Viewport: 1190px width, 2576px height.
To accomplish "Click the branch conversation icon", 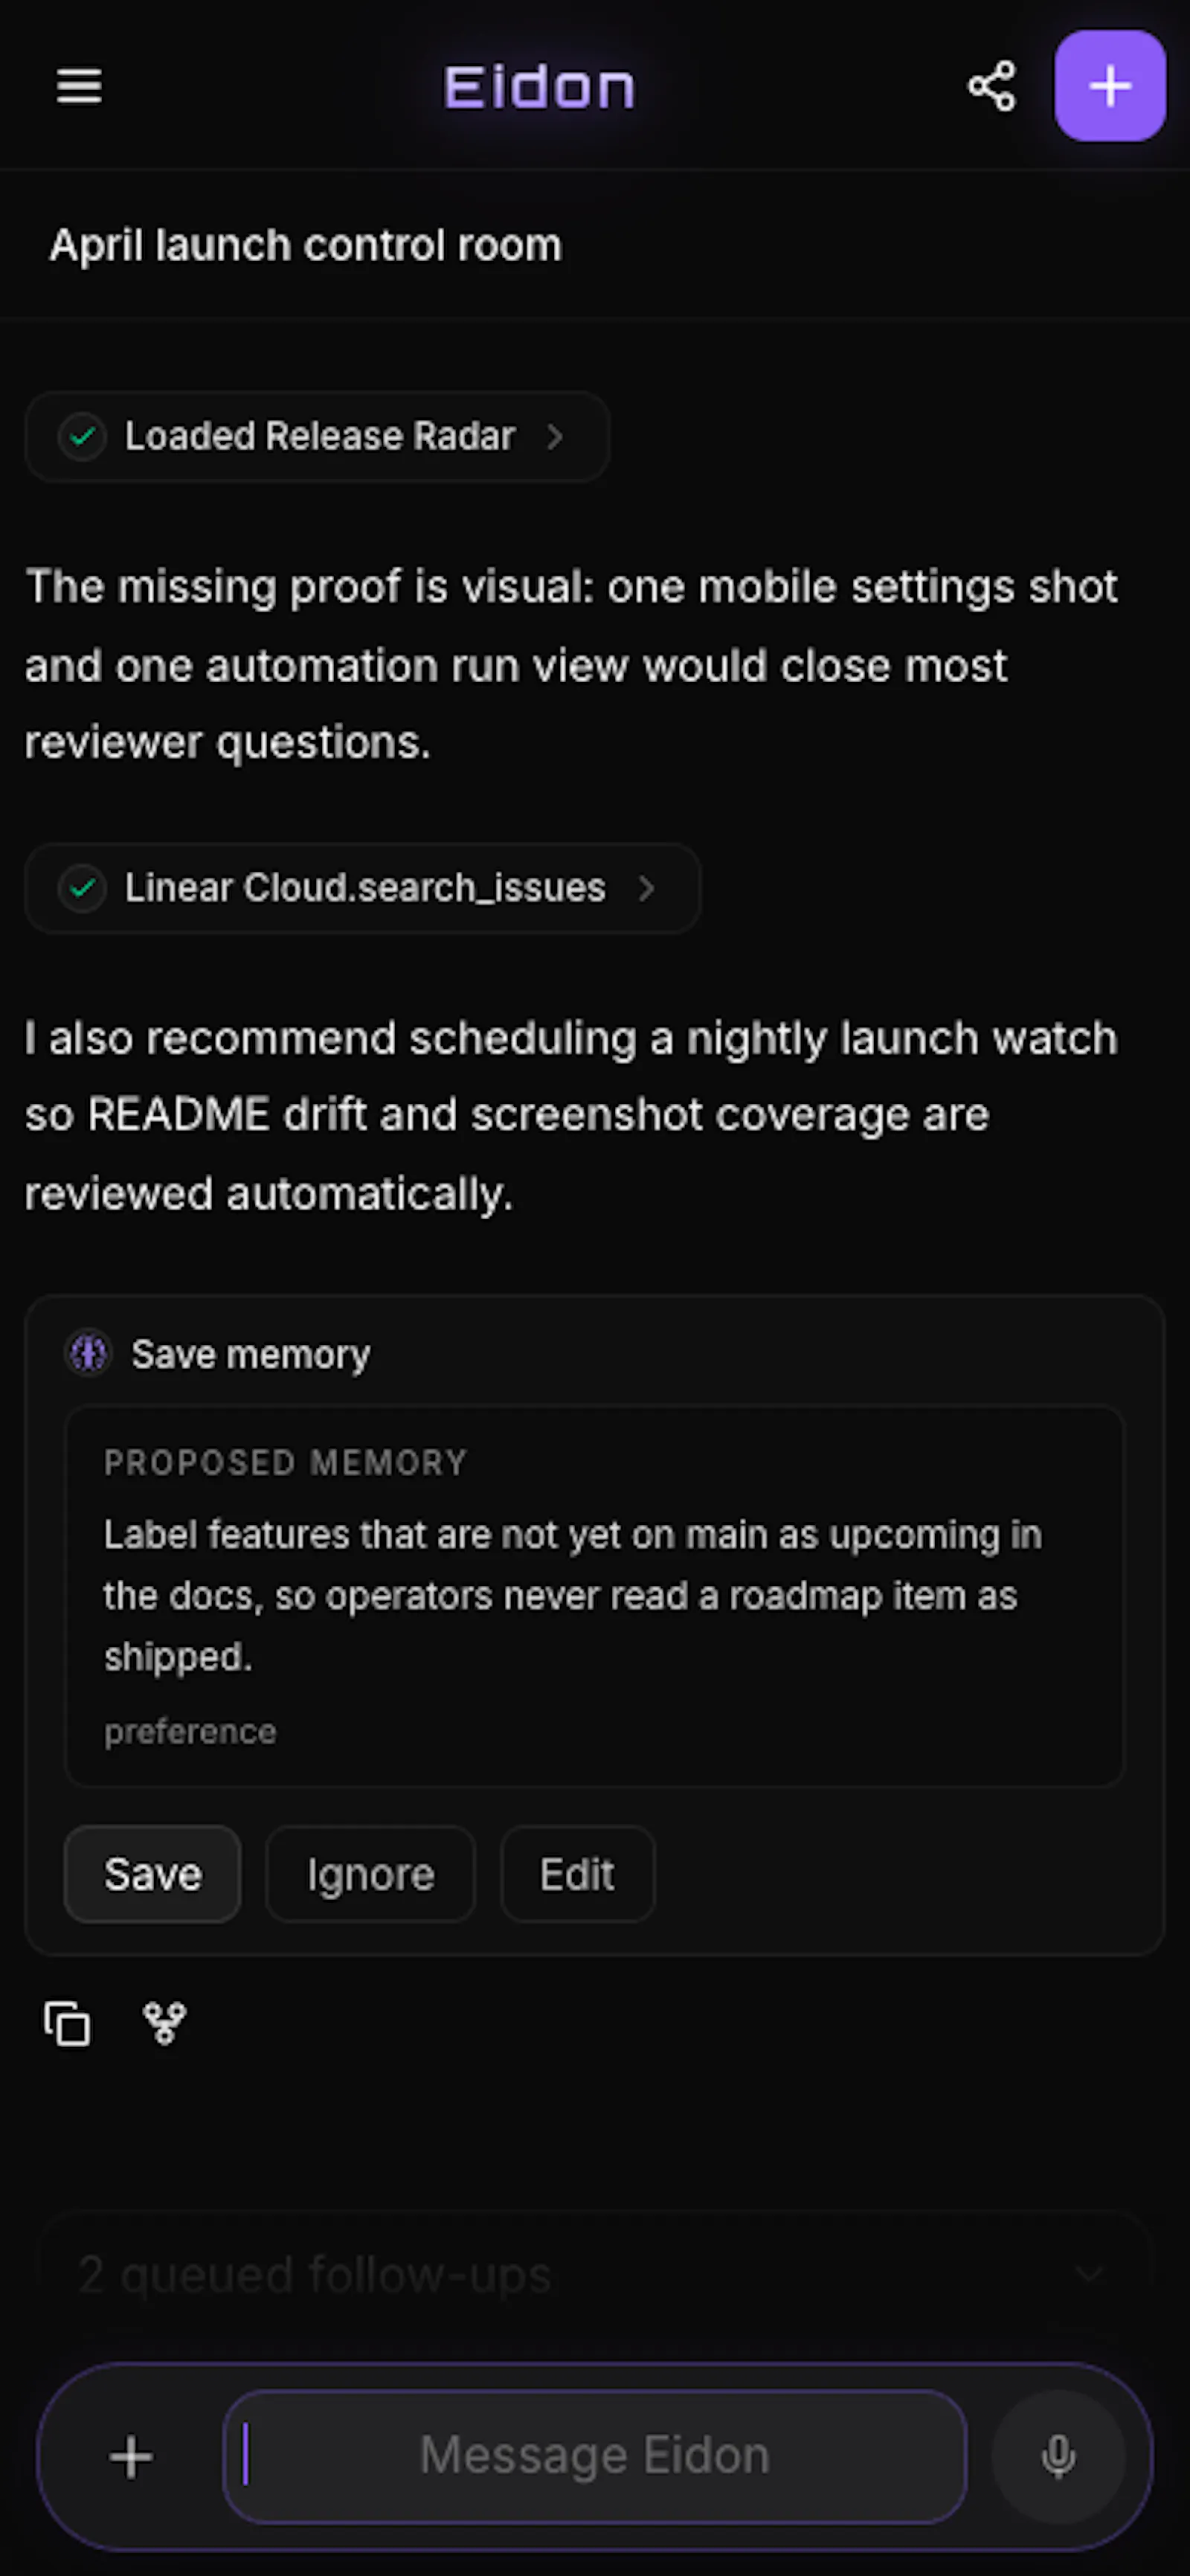I will [165, 2023].
